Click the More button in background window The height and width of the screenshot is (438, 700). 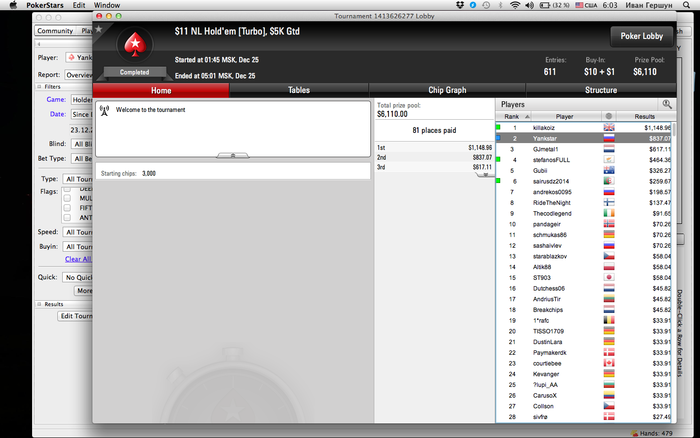click(x=83, y=291)
